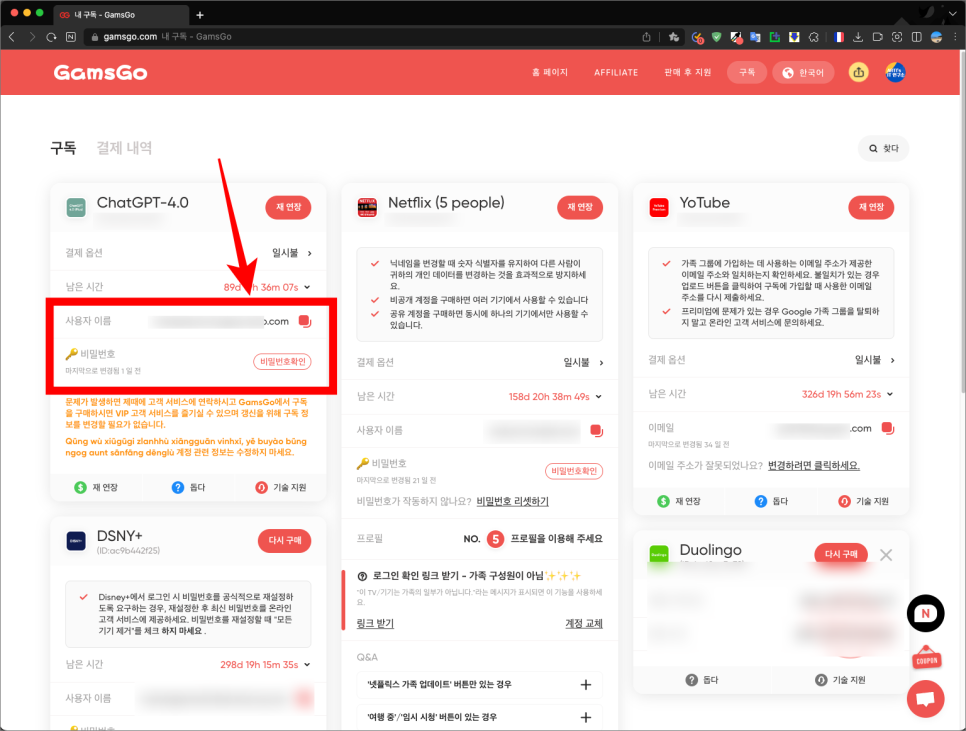Expand ChatGPT remaining time dropdown
The width and height of the screenshot is (966, 731).
coord(307,287)
